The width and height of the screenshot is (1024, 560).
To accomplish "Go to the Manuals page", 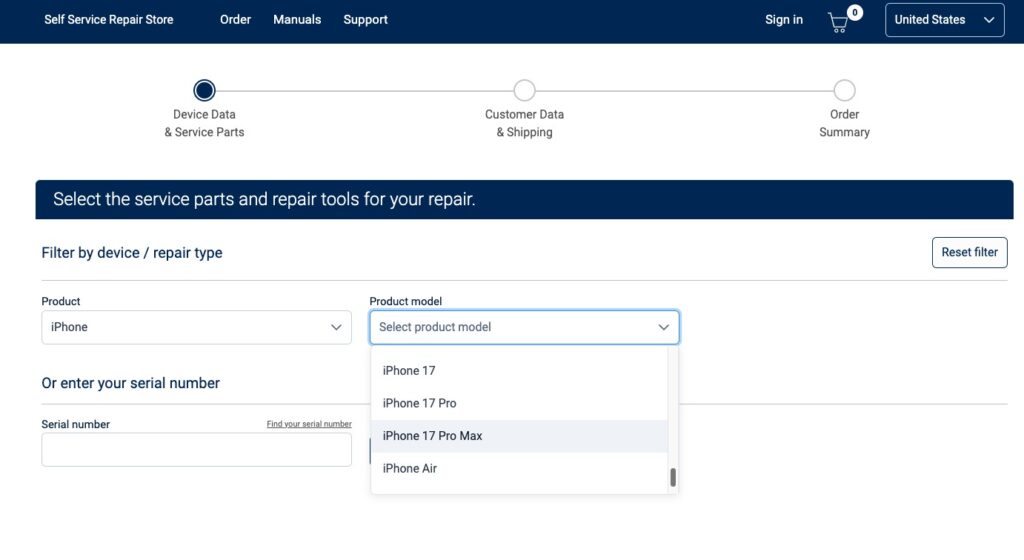I will click(297, 20).
